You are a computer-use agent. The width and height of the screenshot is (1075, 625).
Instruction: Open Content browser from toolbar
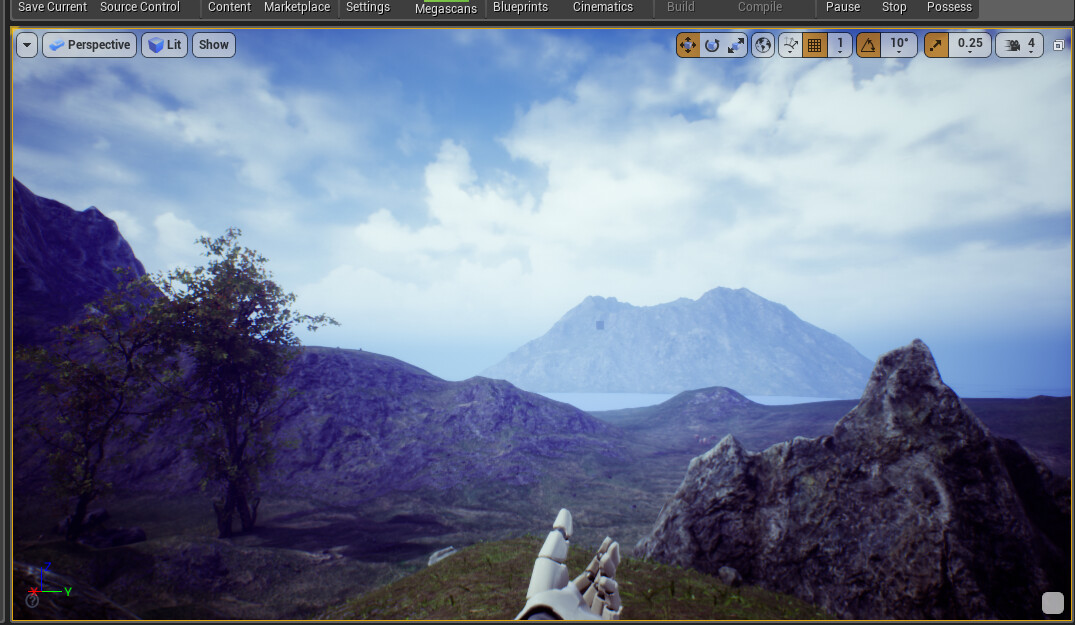229,7
